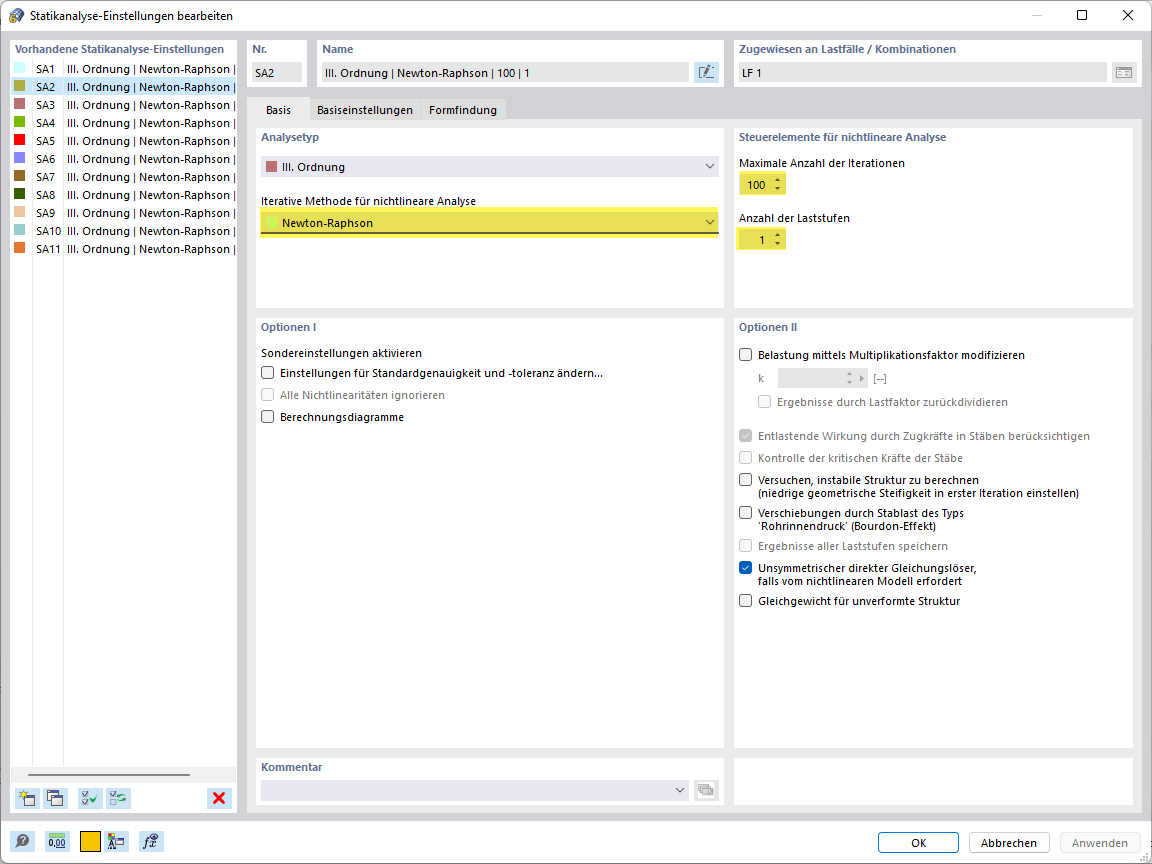Viewport: 1152px width, 864px height.
Task: Copy the selected analysis setting
Action: (x=56, y=798)
